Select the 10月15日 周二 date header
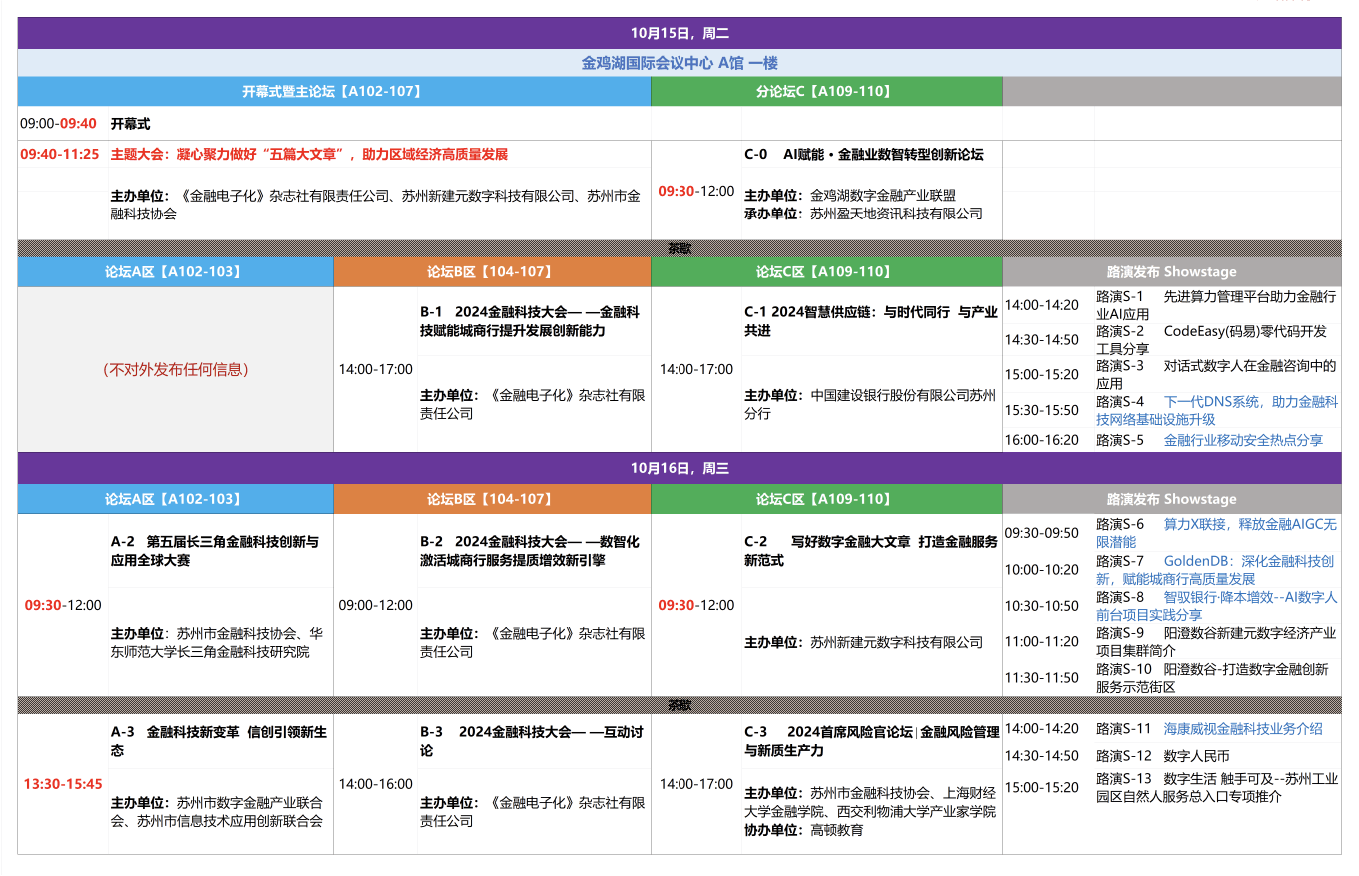This screenshot has width=1359, height=876. tap(679, 33)
